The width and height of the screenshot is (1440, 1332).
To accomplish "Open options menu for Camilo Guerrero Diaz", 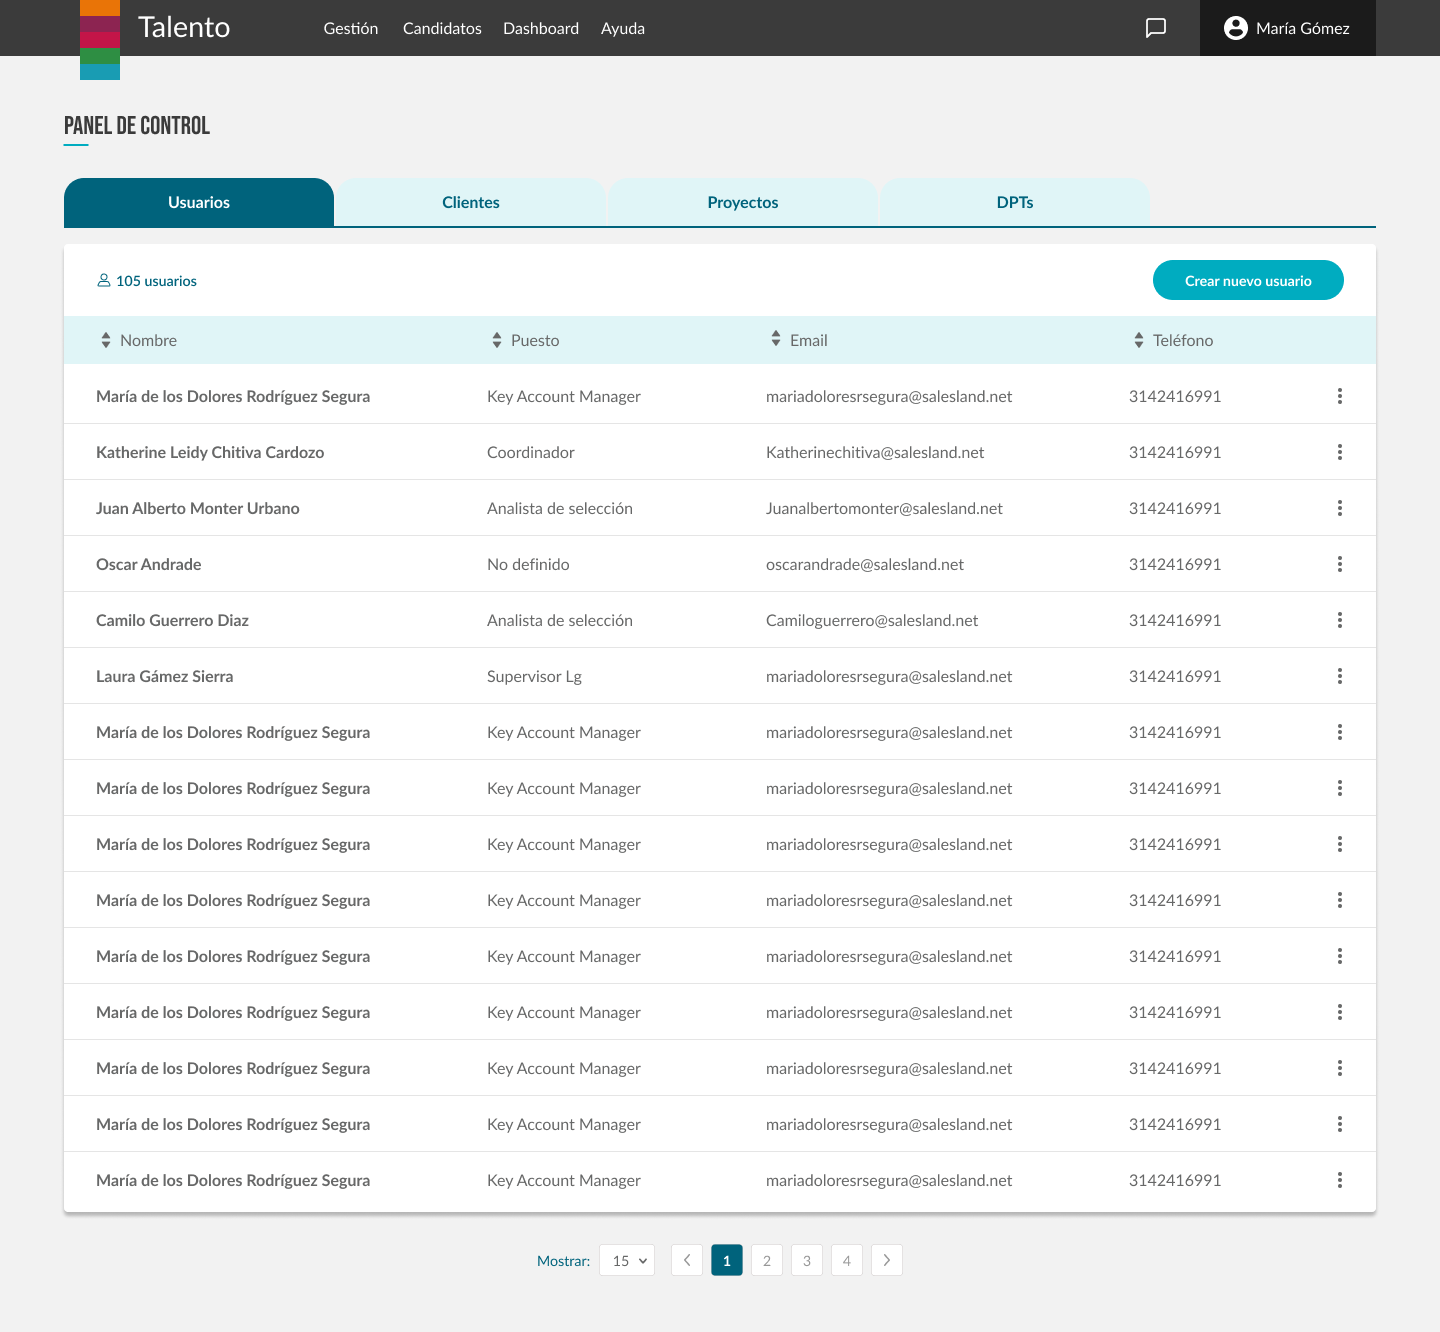I will pyautogui.click(x=1339, y=620).
